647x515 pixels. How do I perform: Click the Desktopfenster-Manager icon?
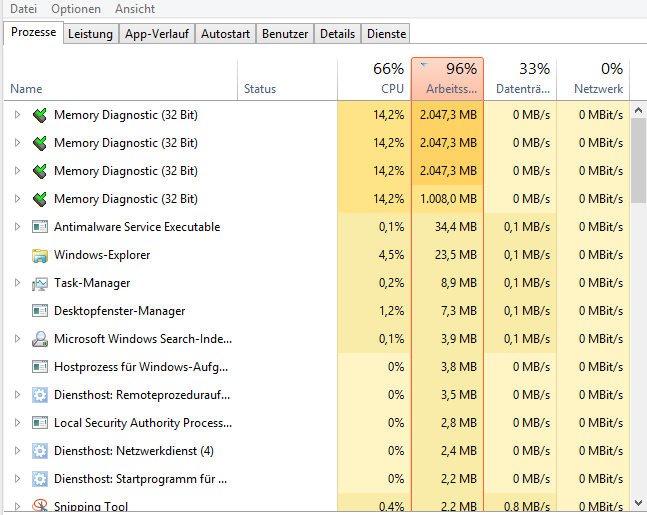coord(40,311)
